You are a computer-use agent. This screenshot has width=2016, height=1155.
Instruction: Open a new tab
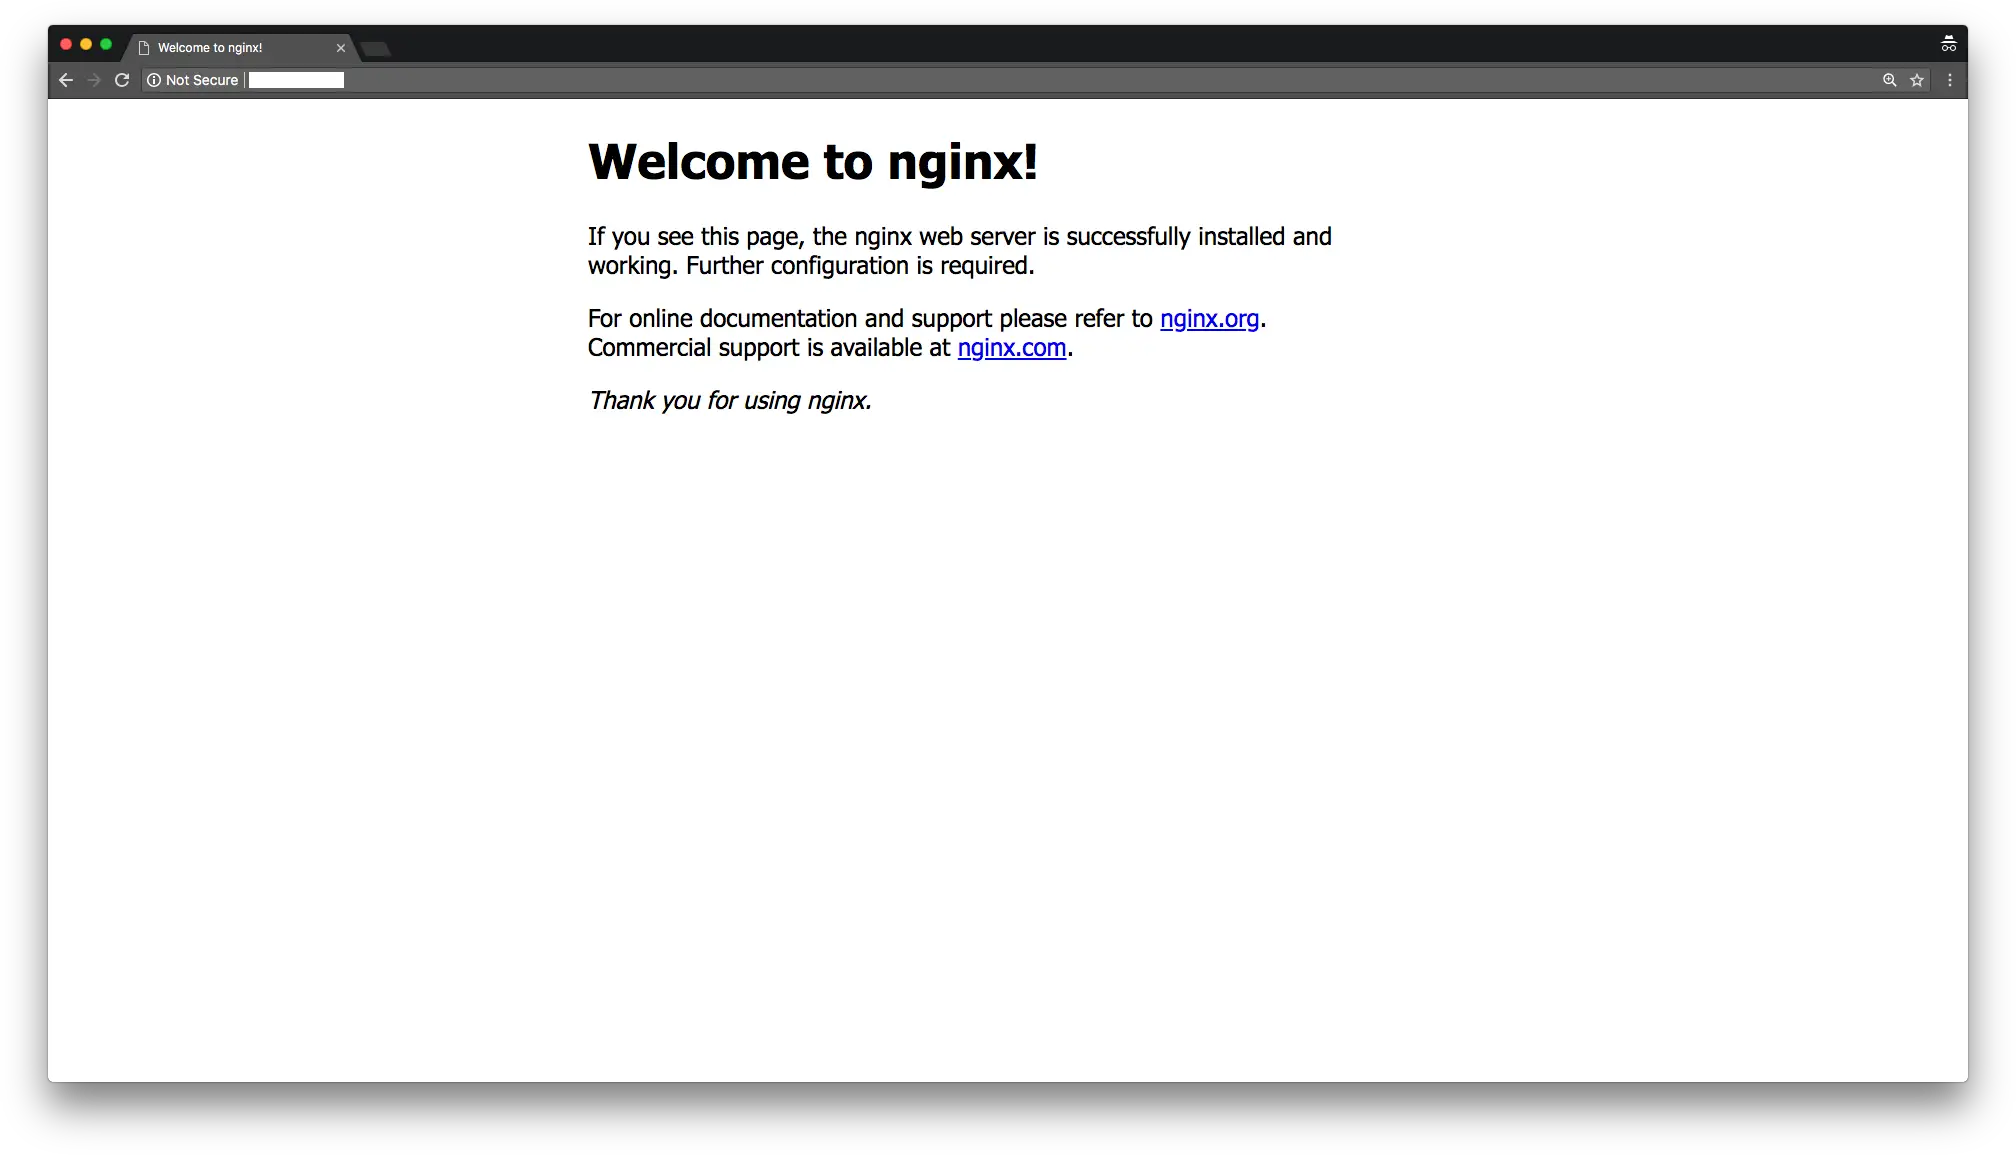376,49
